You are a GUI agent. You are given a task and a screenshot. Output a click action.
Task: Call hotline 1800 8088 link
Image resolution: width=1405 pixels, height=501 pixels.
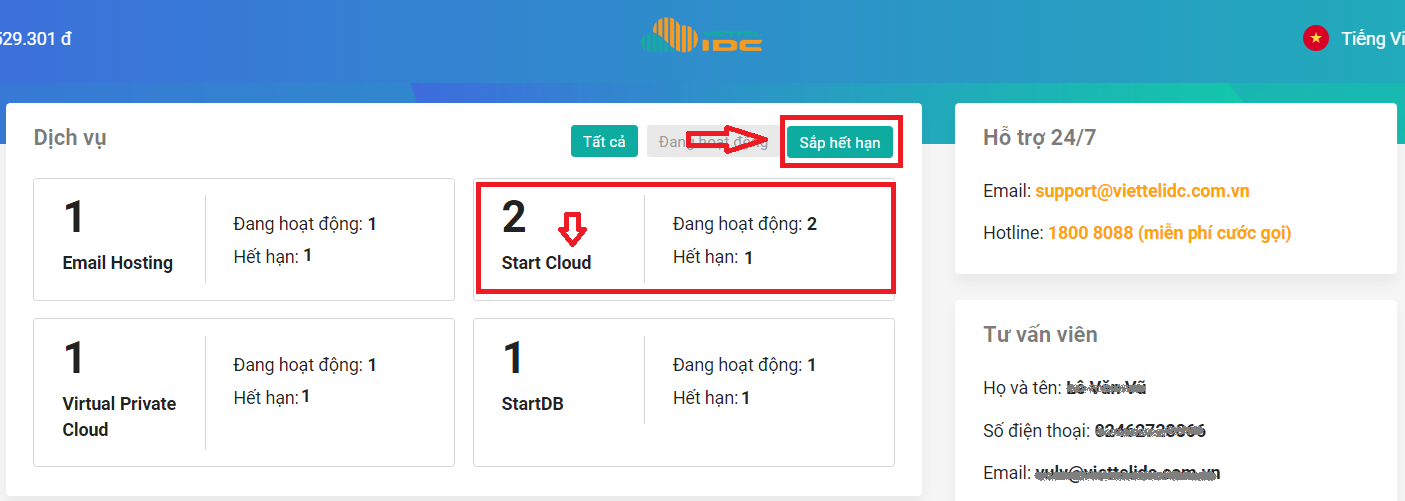(1169, 233)
